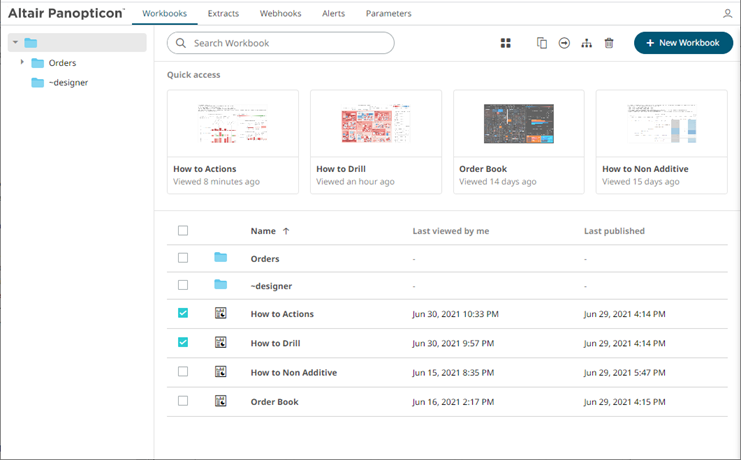
Task: Check the Order Book row checkbox
Action: click(x=183, y=401)
